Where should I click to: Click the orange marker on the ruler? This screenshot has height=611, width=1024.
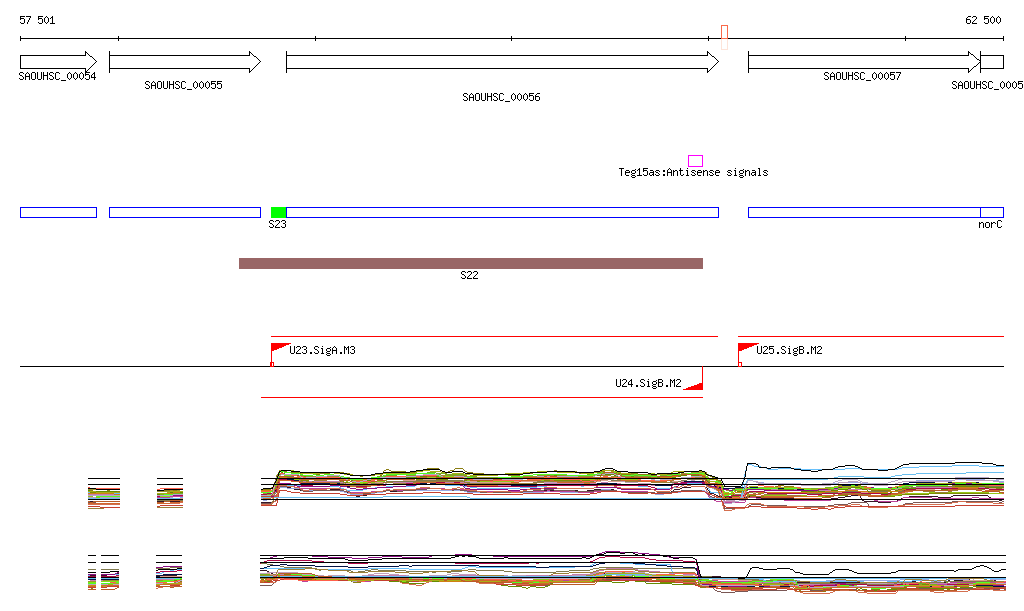pyautogui.click(x=724, y=37)
